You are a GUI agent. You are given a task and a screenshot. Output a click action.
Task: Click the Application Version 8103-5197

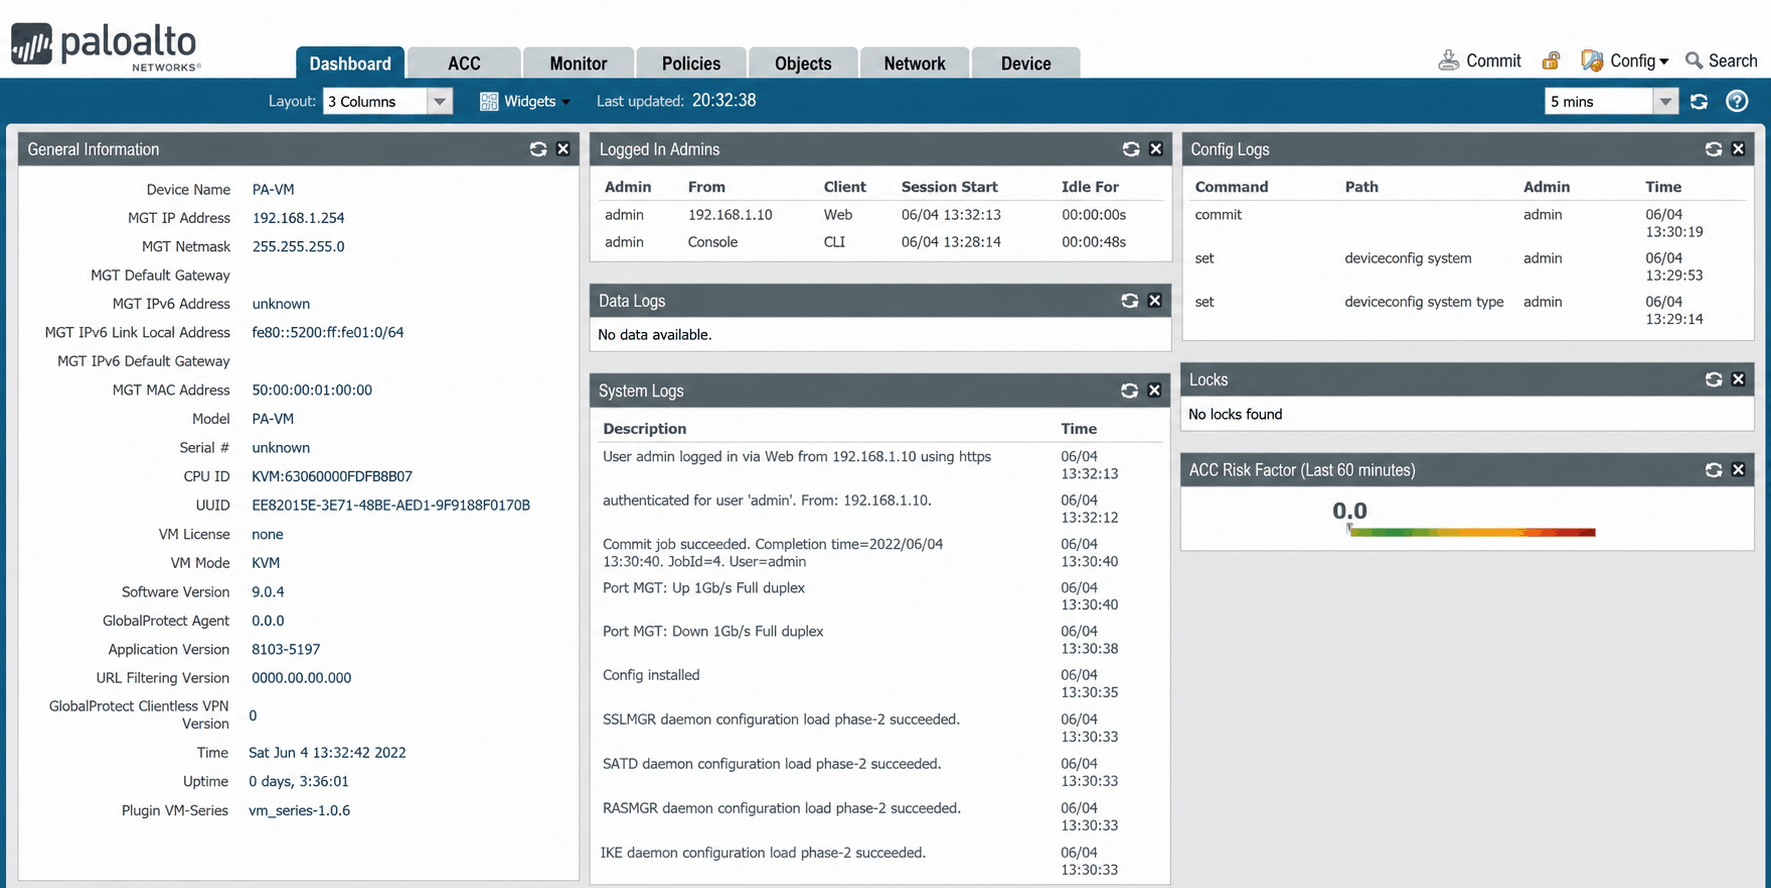coord(286,650)
